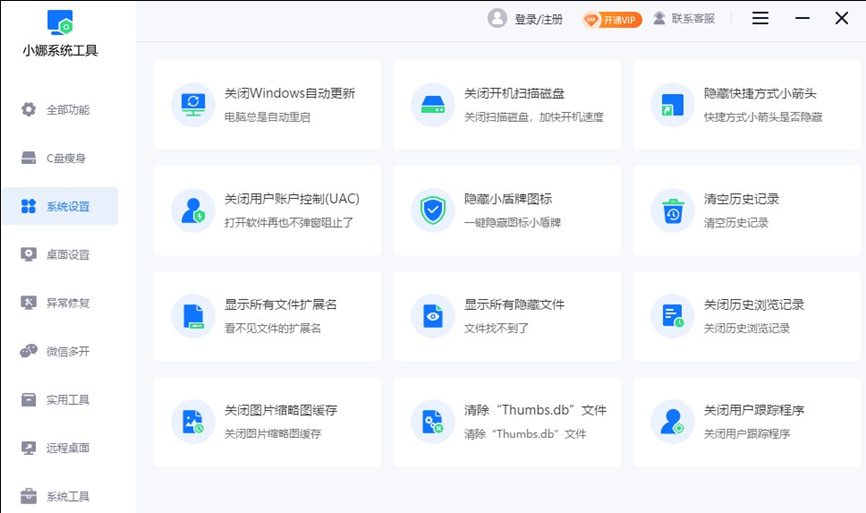Click the 显示所有隐藏文件 eye file icon
This screenshot has width=866, height=513.
tap(433, 316)
